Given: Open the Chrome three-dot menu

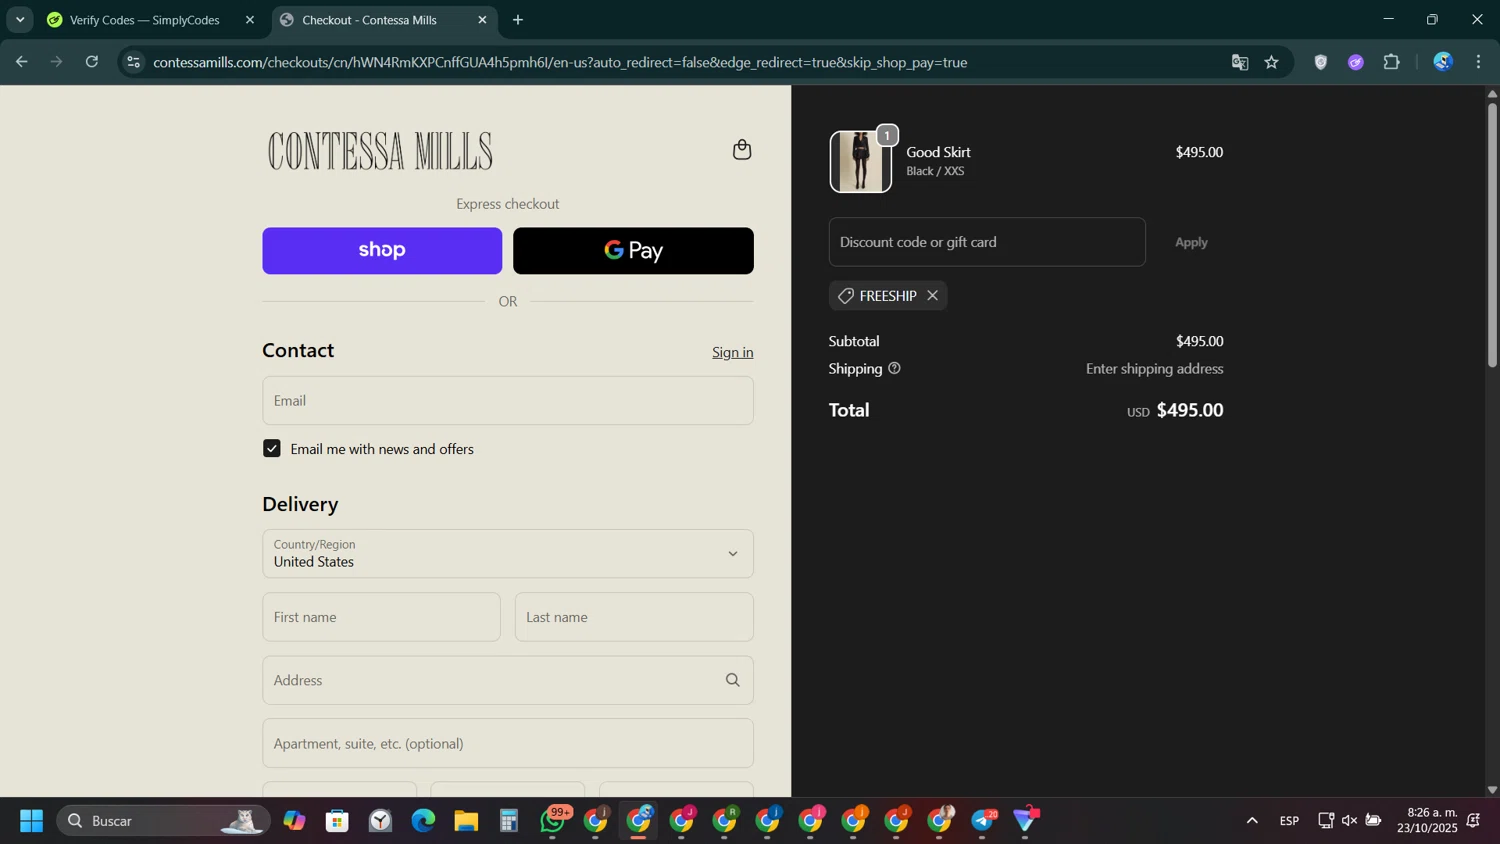Looking at the screenshot, I should (x=1479, y=62).
